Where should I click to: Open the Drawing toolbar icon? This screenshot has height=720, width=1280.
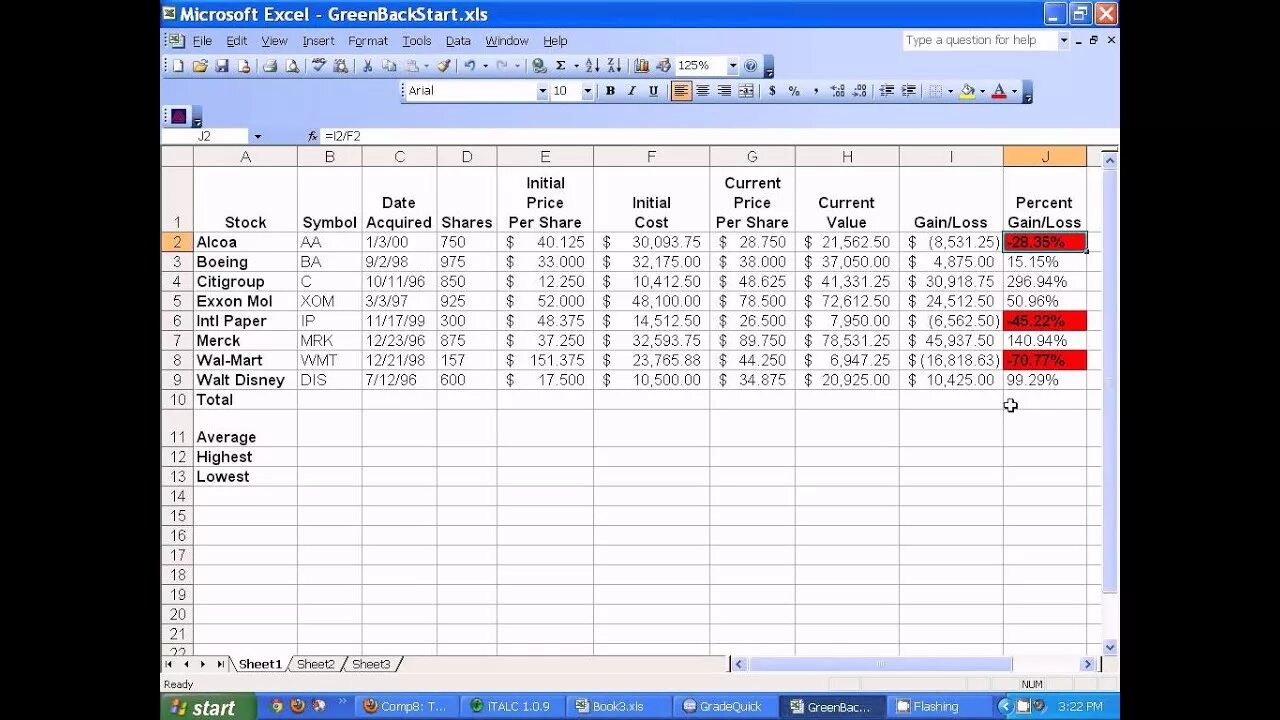664,66
